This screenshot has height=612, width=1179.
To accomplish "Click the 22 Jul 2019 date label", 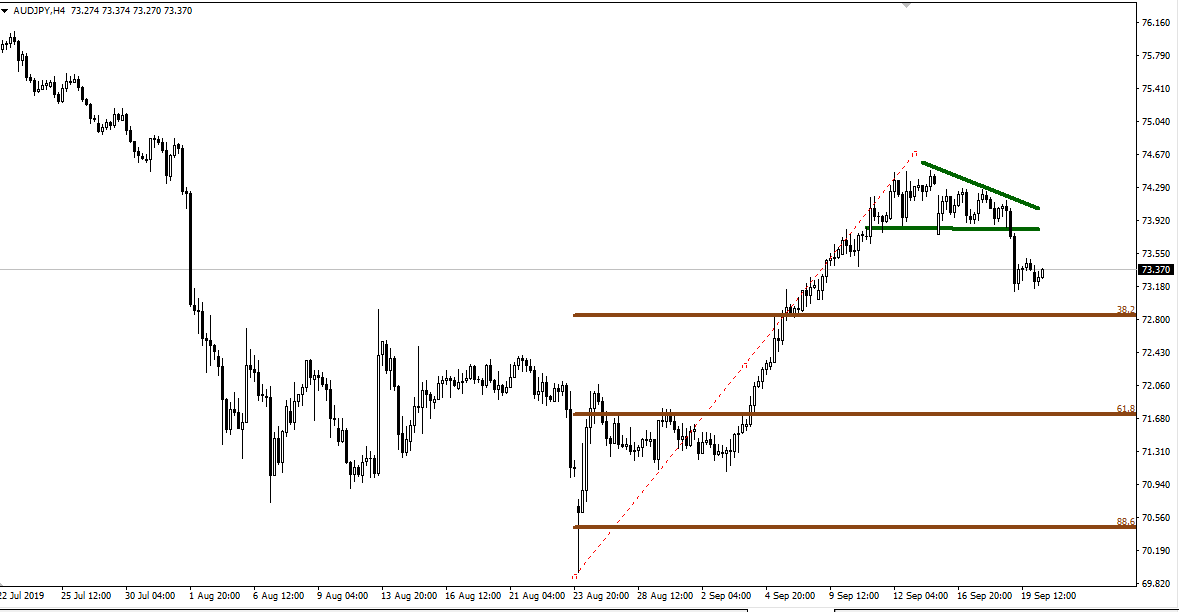I will 24,593.
